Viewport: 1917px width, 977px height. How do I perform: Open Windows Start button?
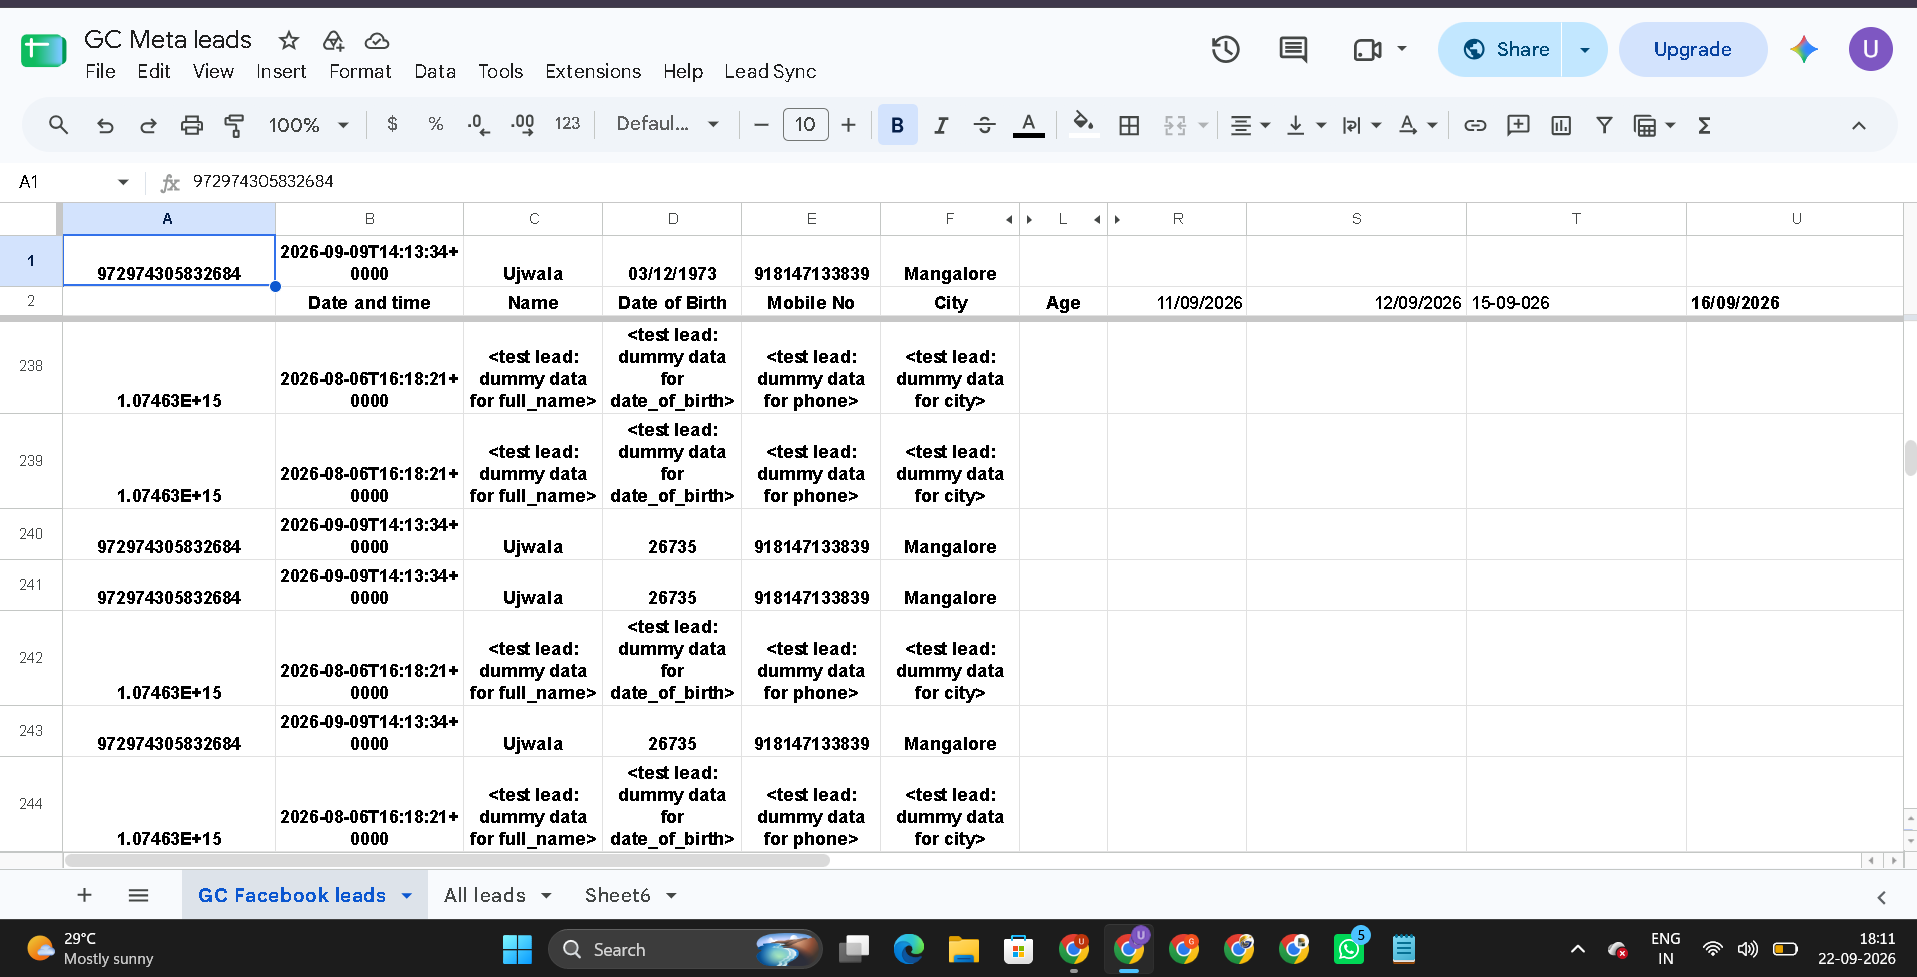coord(517,949)
